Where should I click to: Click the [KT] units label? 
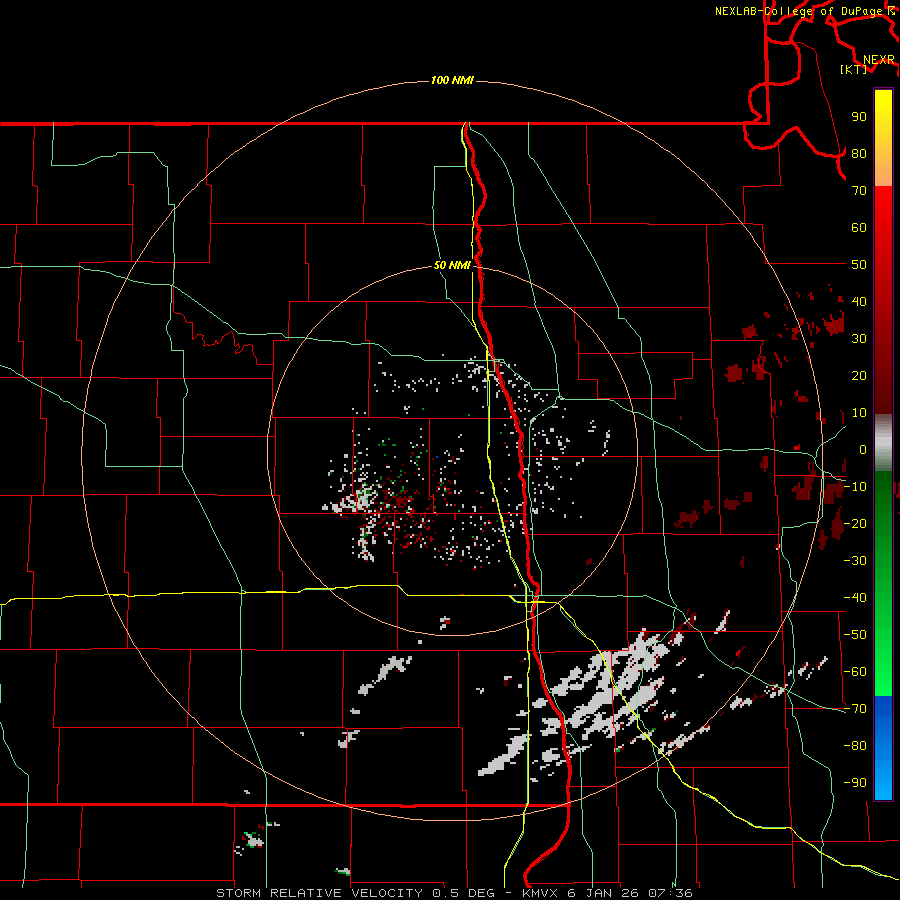pyautogui.click(x=854, y=69)
